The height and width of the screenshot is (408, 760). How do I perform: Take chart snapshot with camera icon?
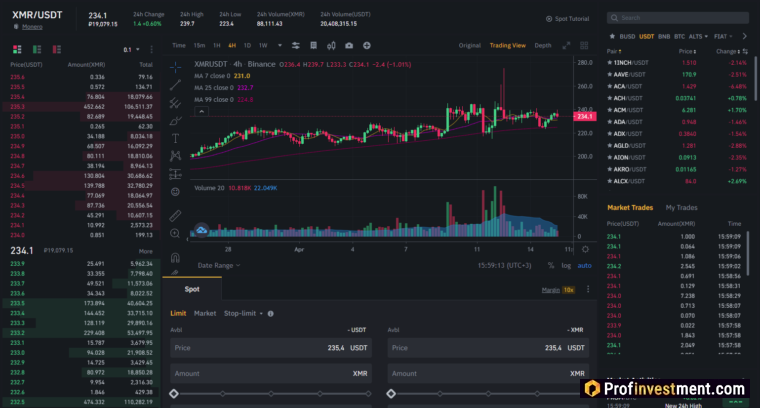click(349, 46)
